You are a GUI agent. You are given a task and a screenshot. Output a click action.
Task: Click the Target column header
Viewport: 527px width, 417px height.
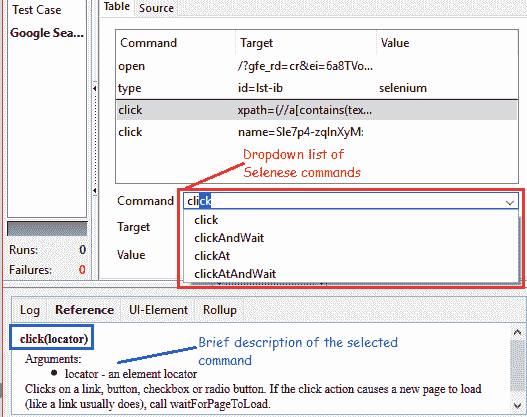306,43
